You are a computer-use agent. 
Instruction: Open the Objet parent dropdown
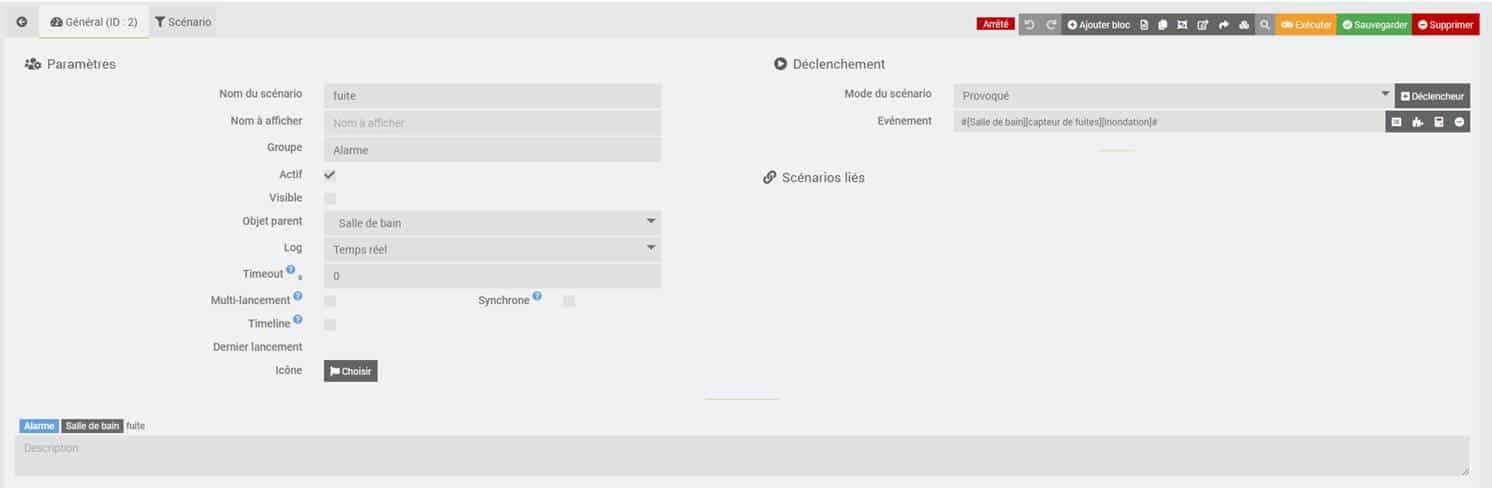point(492,223)
